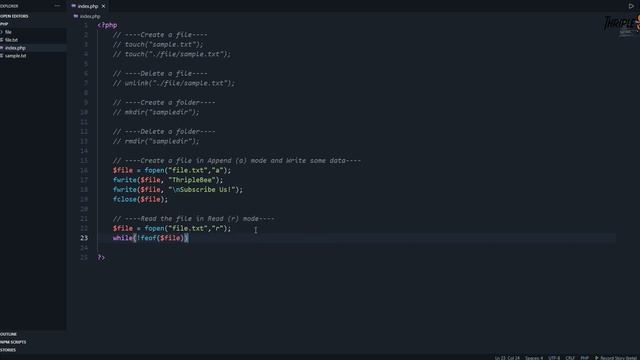Image resolution: width=640 pixels, height=360 pixels.
Task: Click the unlink("./file/sample.txt") comment line
Action: point(173,83)
